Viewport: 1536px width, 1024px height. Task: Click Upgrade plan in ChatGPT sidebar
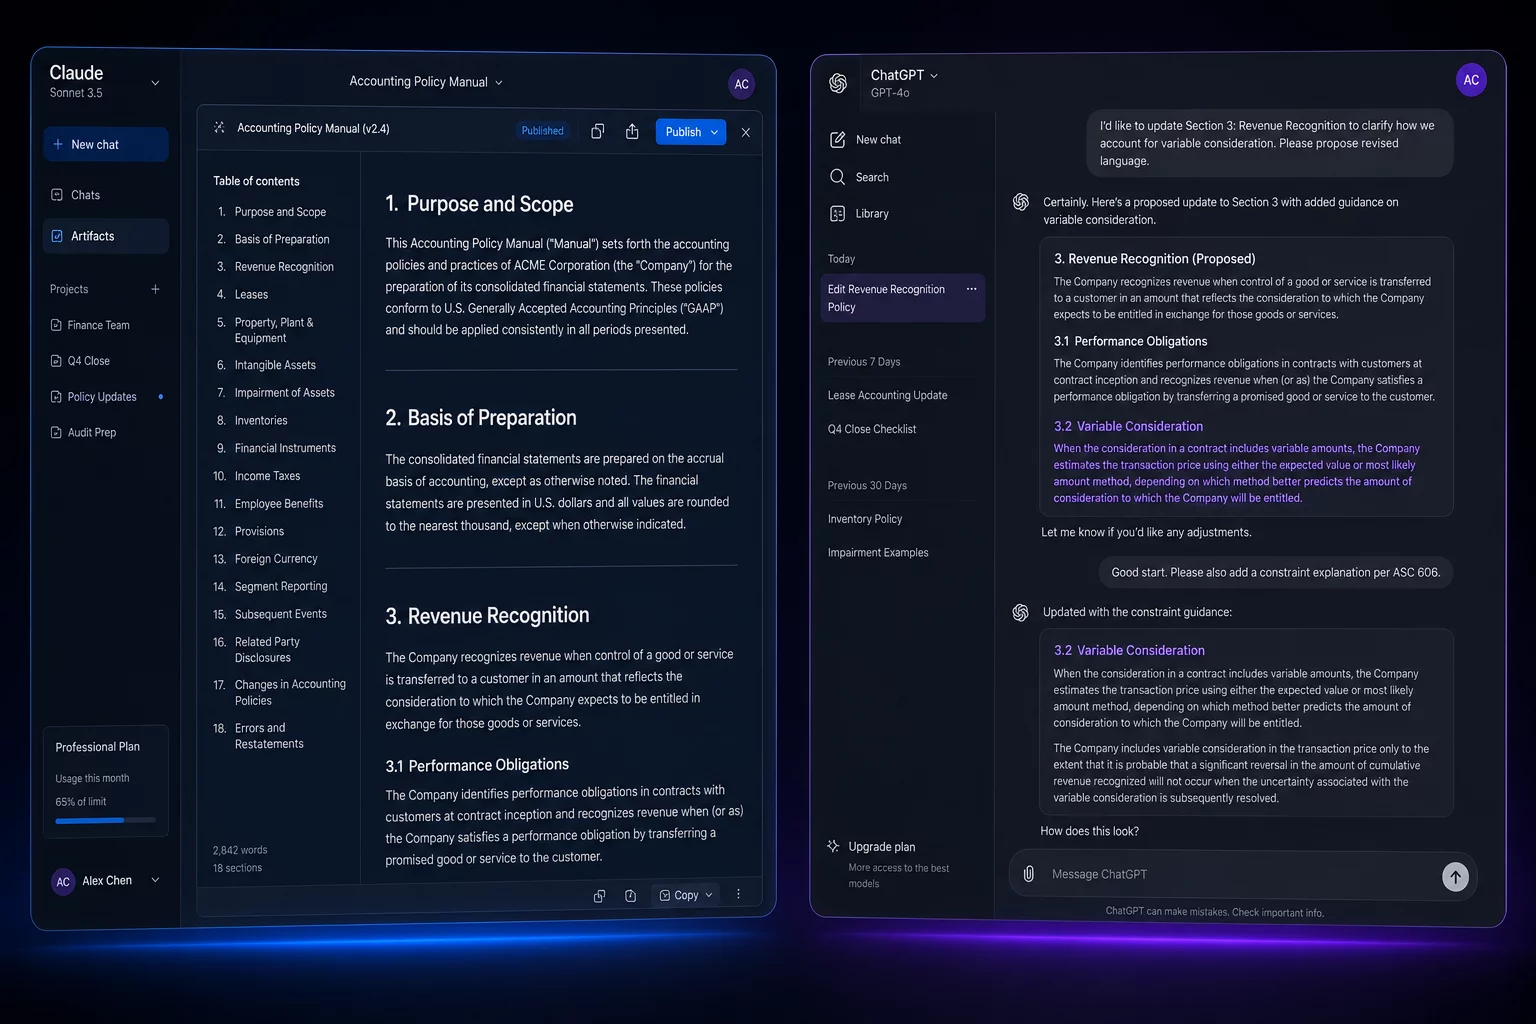click(x=882, y=847)
